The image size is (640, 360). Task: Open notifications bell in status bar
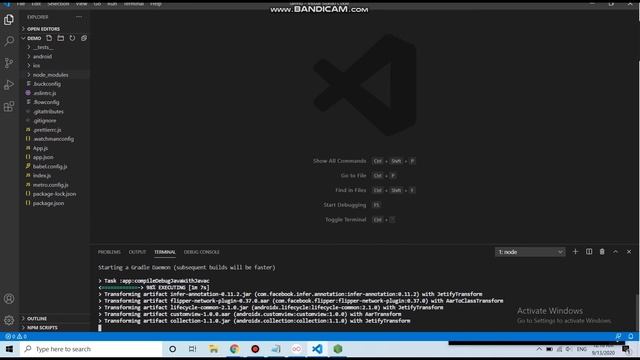pos(631,336)
